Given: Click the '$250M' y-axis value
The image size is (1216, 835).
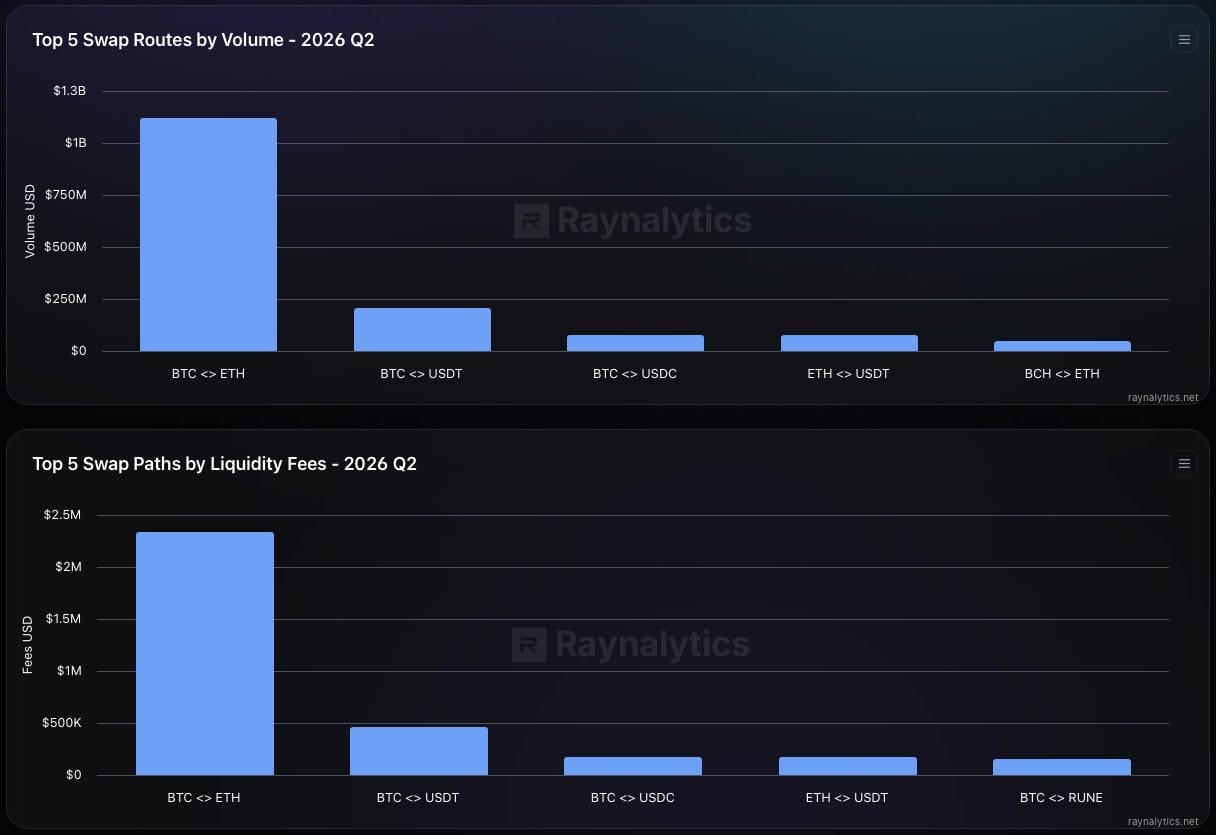Looking at the screenshot, I should pos(66,299).
